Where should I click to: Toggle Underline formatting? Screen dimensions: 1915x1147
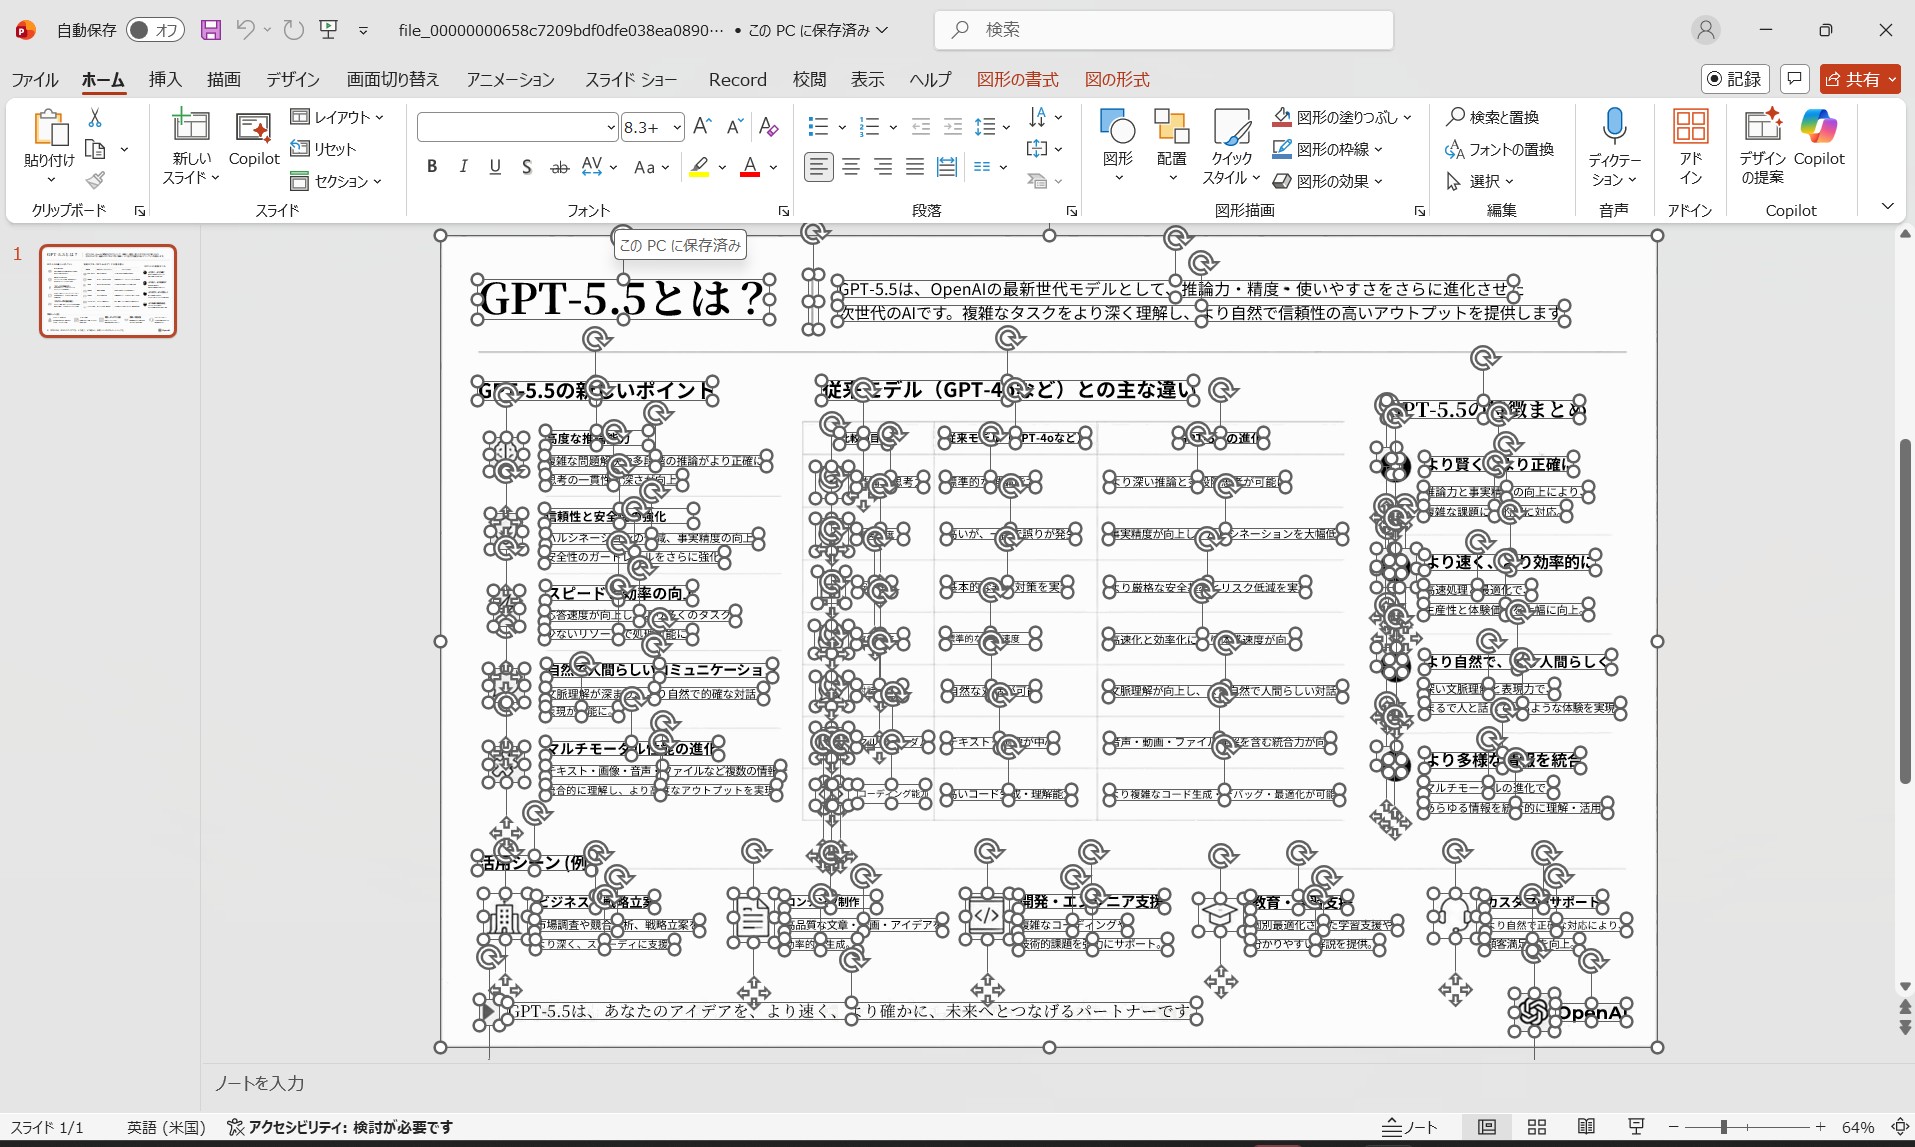pos(495,167)
